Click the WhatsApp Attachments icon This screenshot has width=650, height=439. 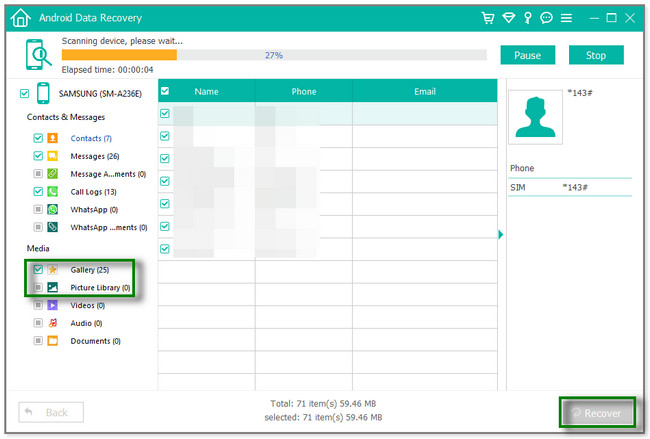[53, 227]
